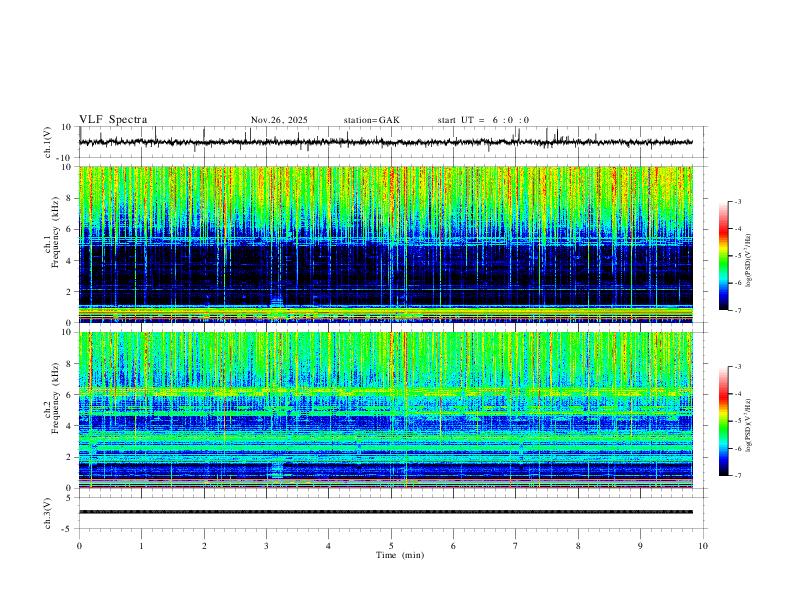Click the time axis tick label "7"
The image size is (792, 612).
pos(516,546)
